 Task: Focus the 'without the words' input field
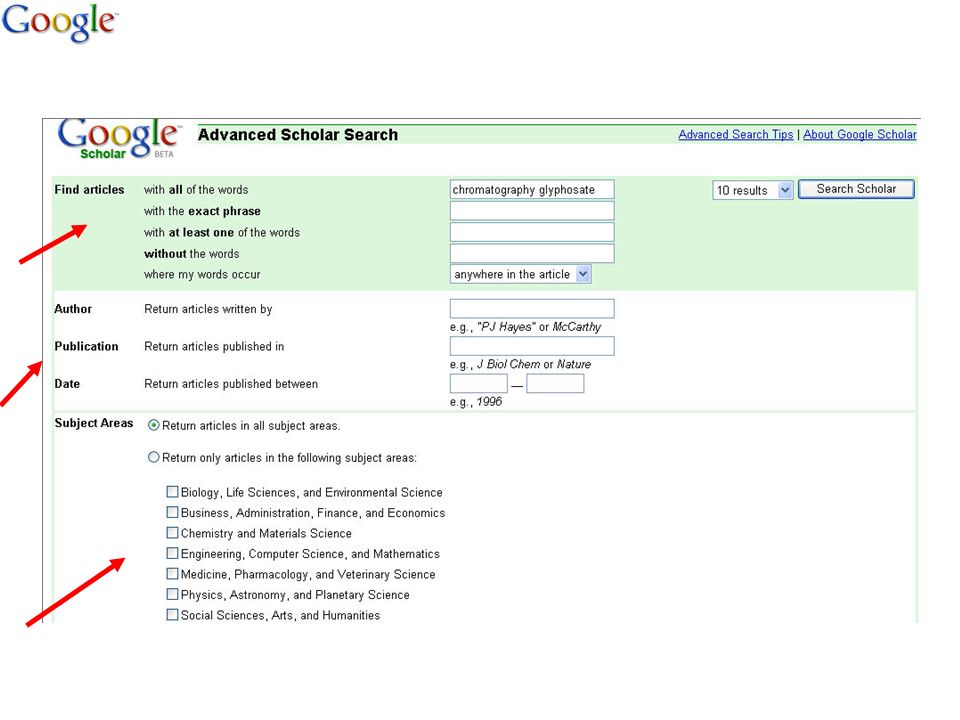[532, 253]
